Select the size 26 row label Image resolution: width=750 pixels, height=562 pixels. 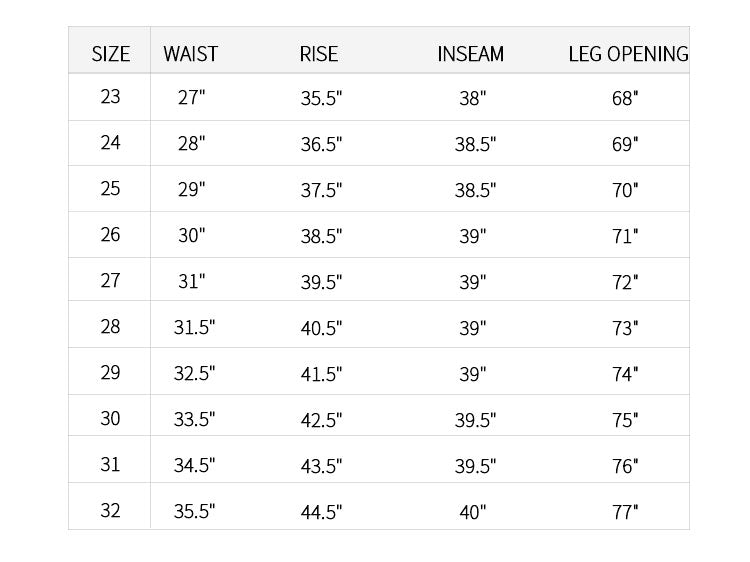110,235
